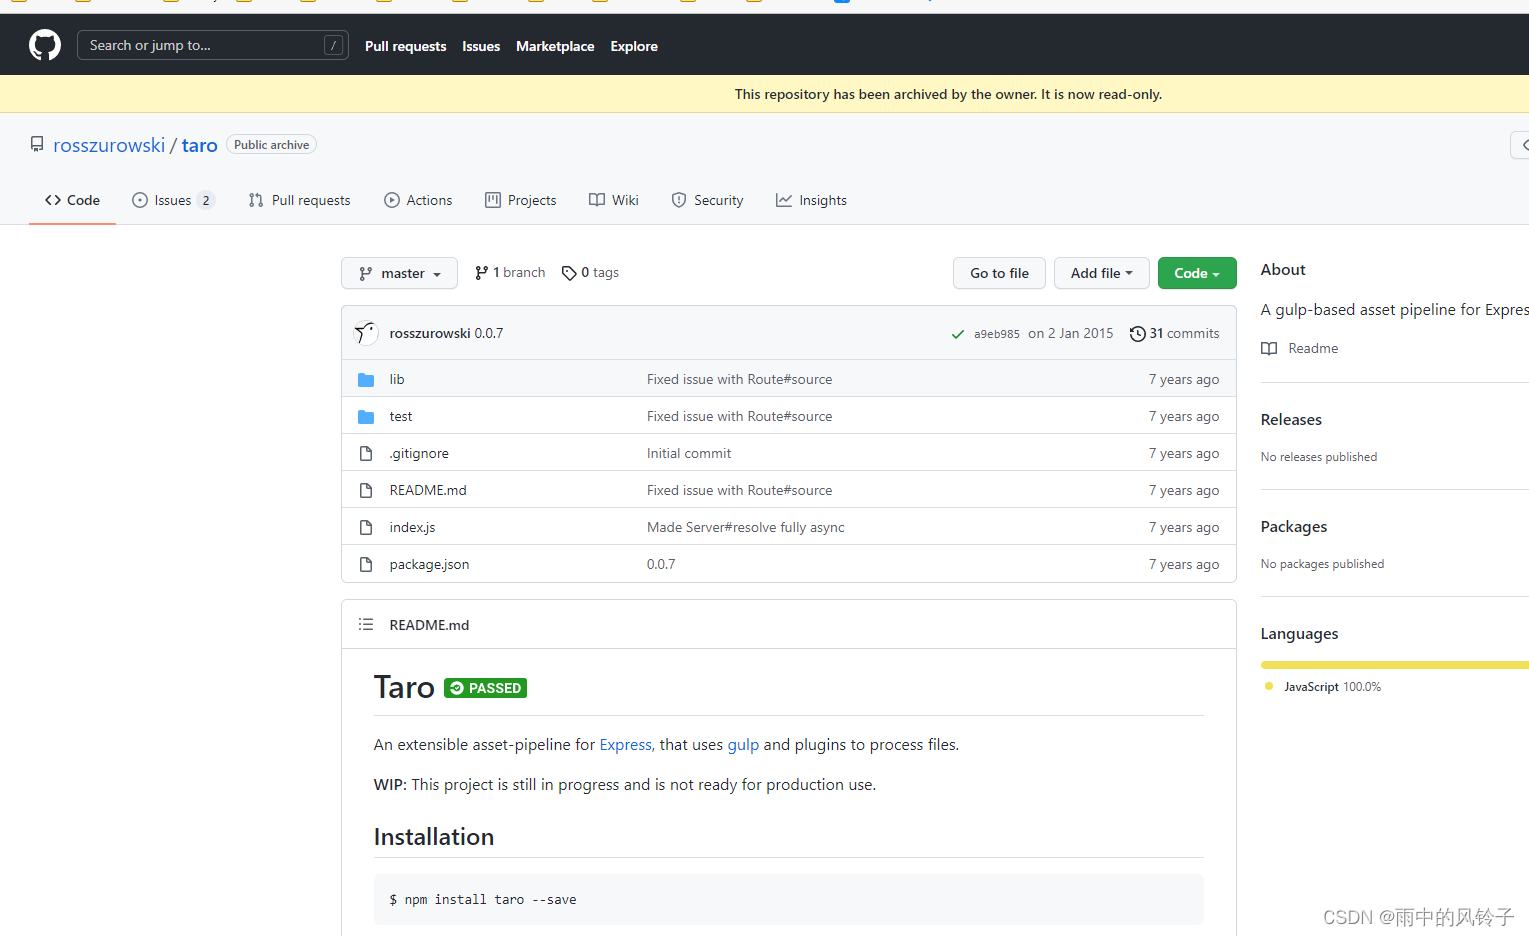Focus the Search or jump to field
The width and height of the screenshot is (1529, 936).
click(213, 45)
